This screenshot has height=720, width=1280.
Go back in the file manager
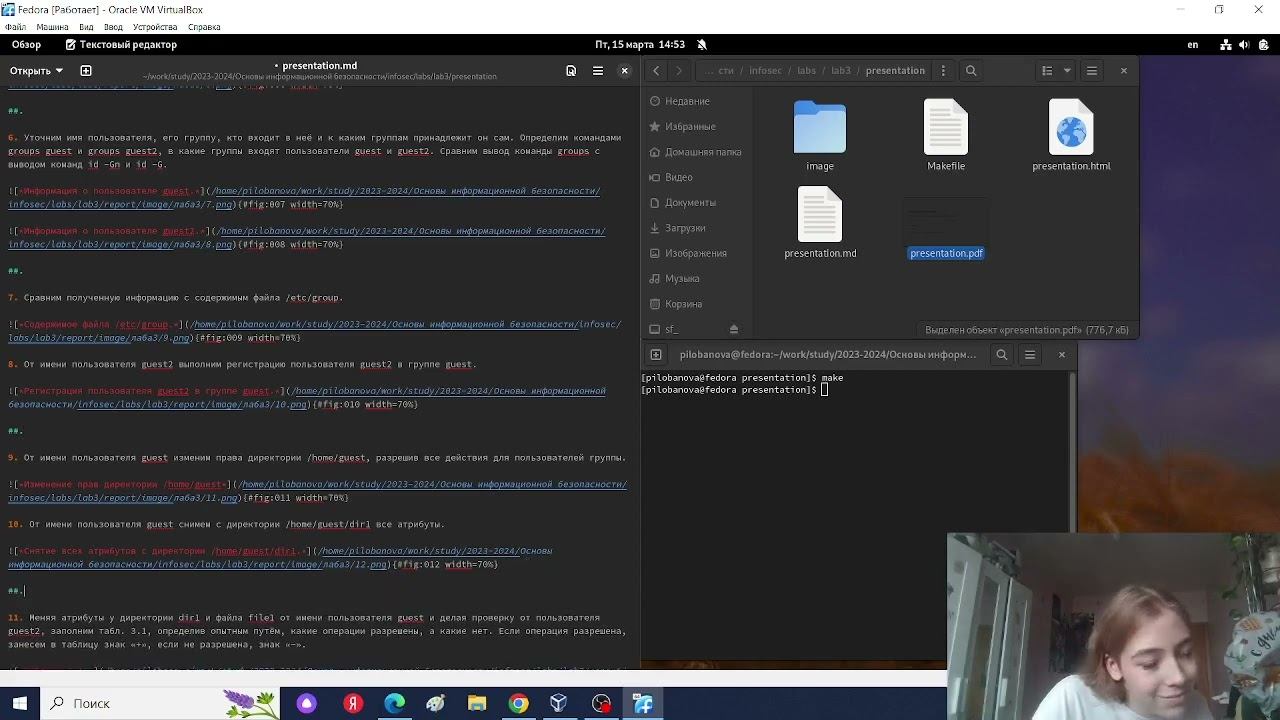[x=656, y=71]
